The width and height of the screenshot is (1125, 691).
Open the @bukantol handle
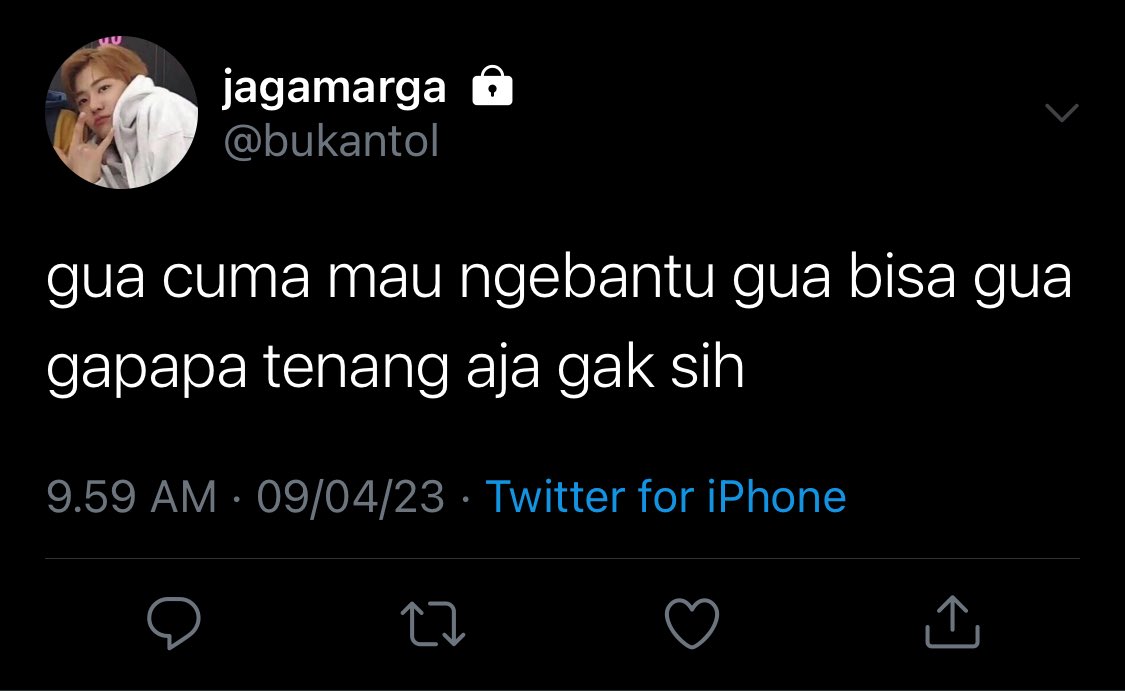[x=331, y=141]
